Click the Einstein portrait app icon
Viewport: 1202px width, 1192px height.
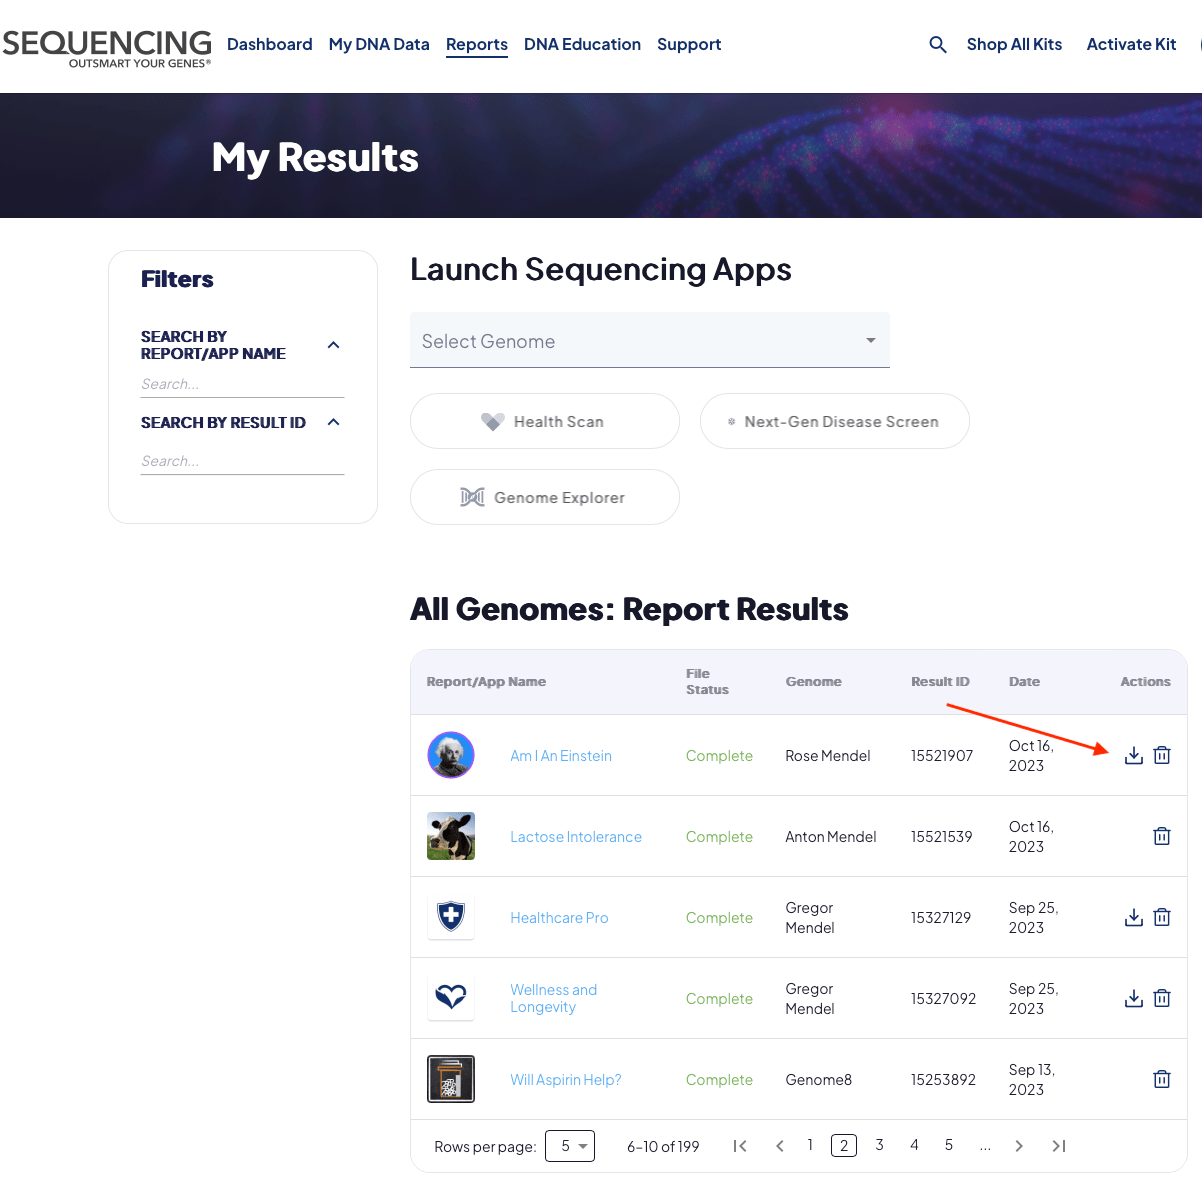451,755
